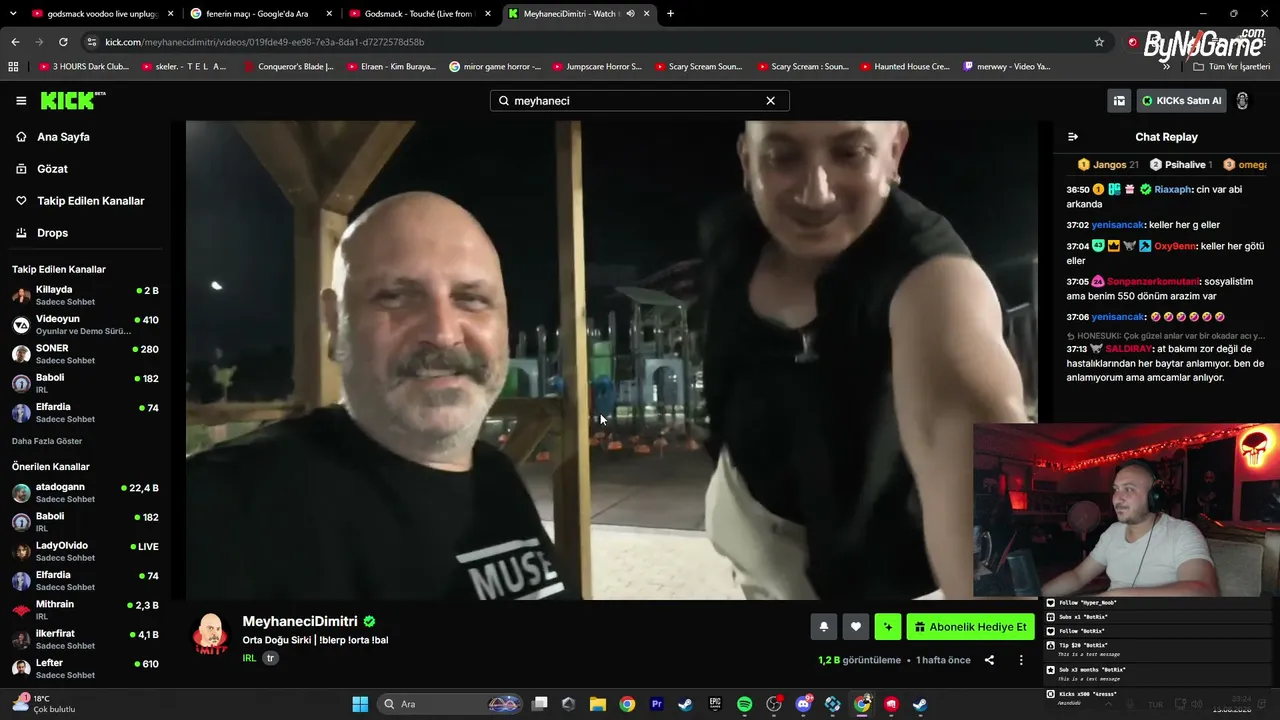Open the Chrome apps grid
Screen dimensions: 1280x720
pyautogui.click(x=13, y=67)
